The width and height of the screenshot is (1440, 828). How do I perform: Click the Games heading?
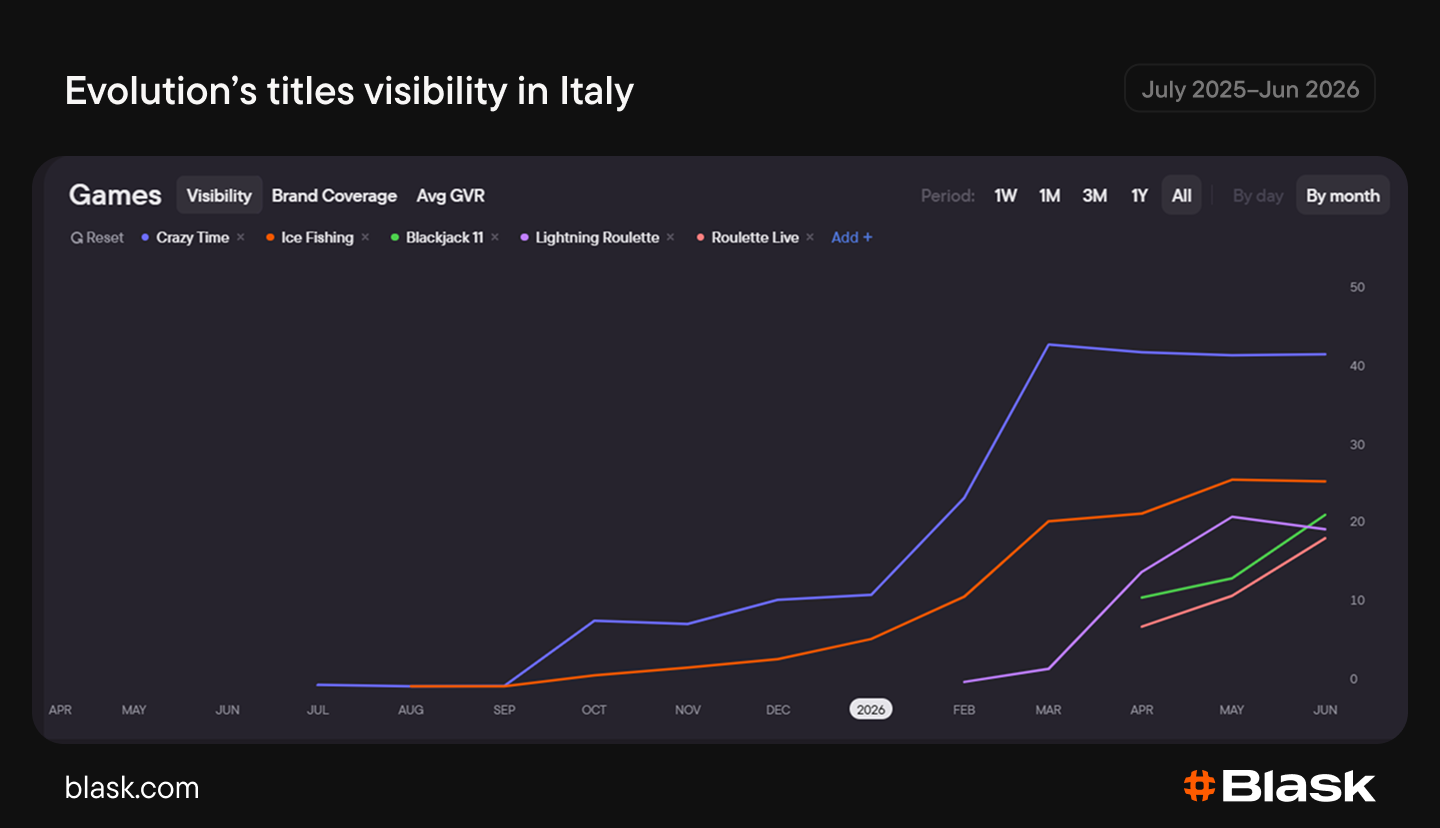click(x=115, y=195)
